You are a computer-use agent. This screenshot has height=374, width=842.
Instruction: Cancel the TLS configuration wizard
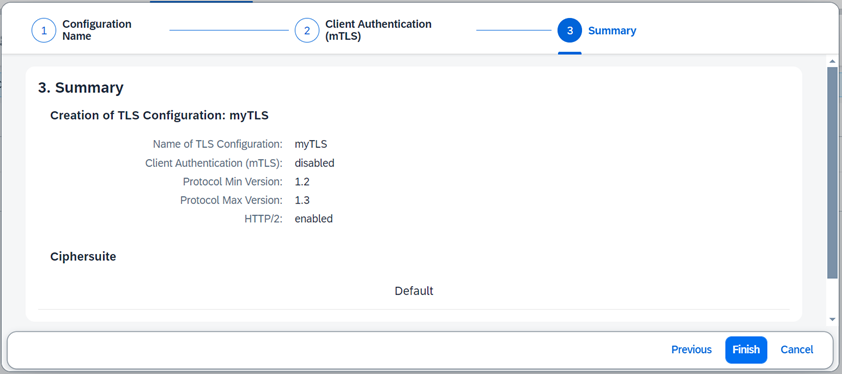pyautogui.click(x=797, y=350)
